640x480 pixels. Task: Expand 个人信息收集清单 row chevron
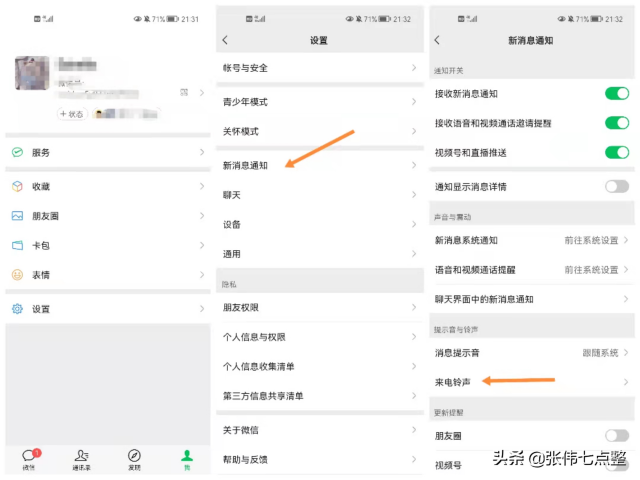(414, 366)
